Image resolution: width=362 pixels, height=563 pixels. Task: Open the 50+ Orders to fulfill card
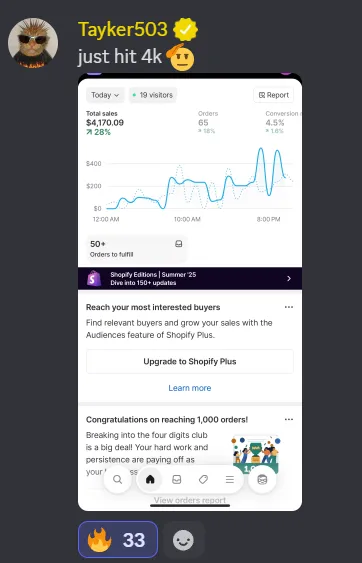click(137, 248)
